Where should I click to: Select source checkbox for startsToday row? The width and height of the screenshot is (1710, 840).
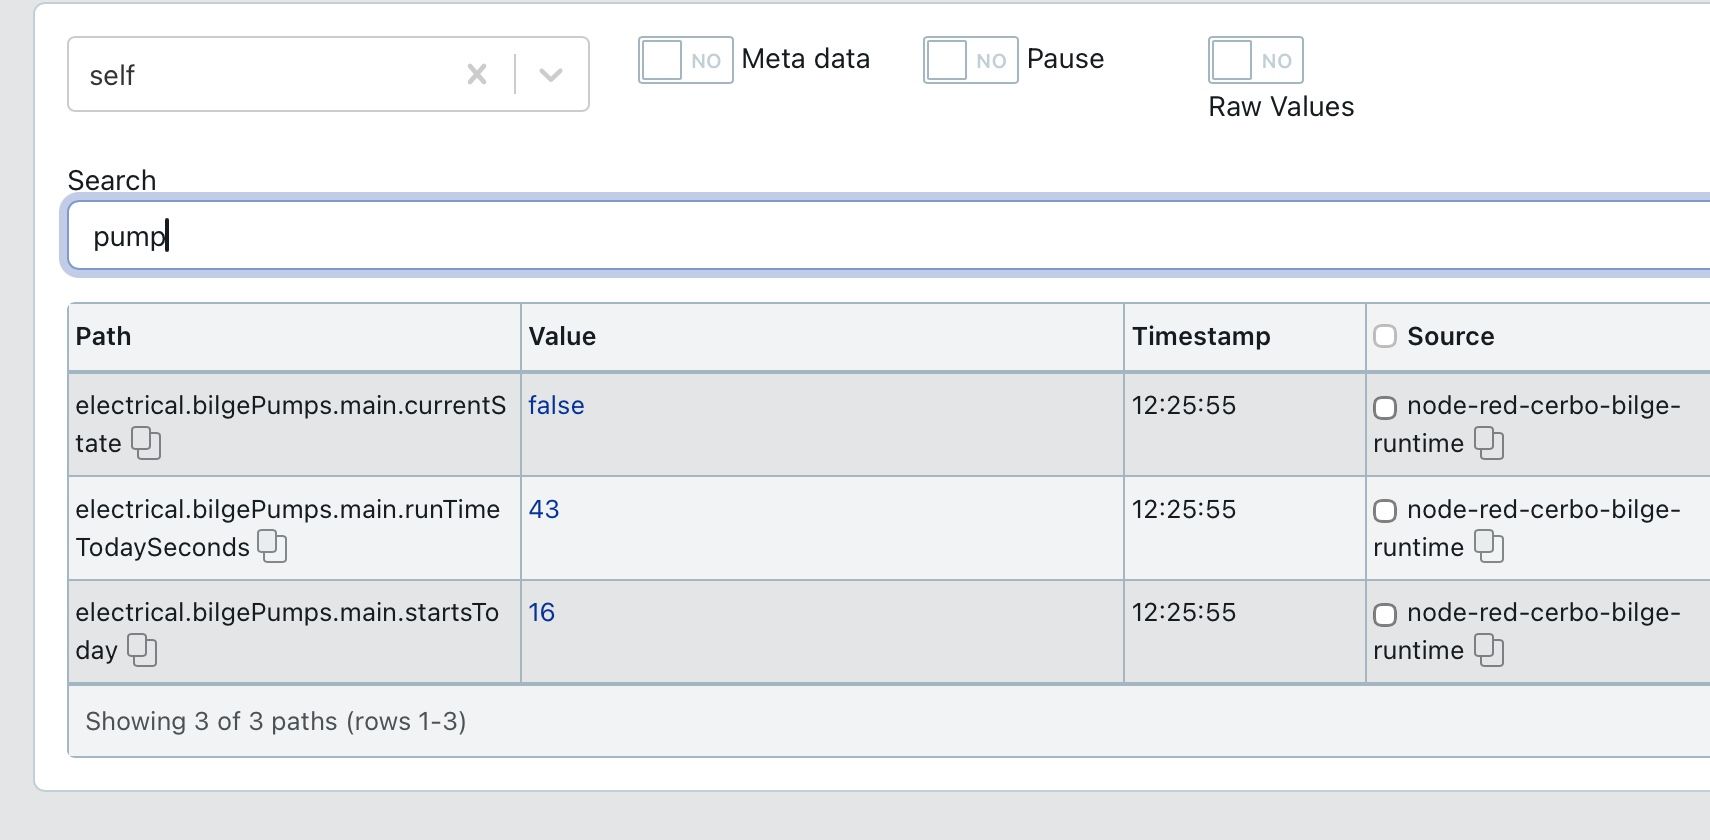click(1385, 615)
